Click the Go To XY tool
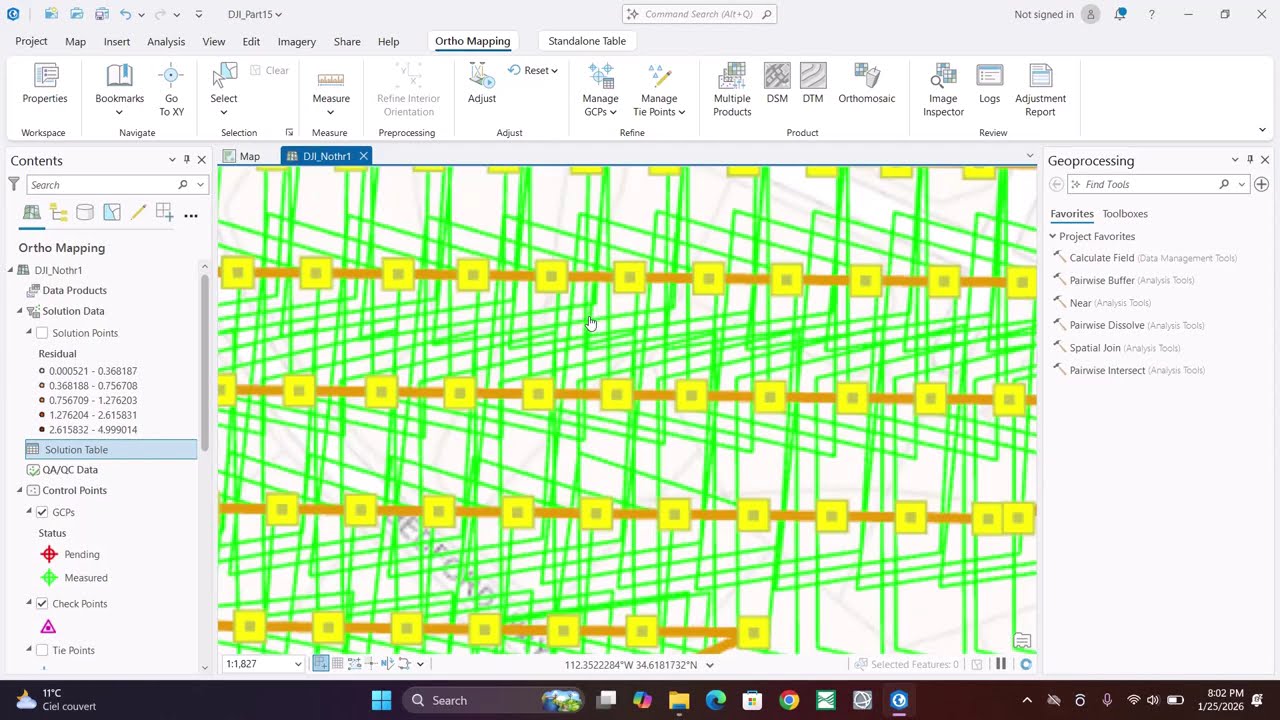Screen dimensions: 1280x720 click(171, 90)
